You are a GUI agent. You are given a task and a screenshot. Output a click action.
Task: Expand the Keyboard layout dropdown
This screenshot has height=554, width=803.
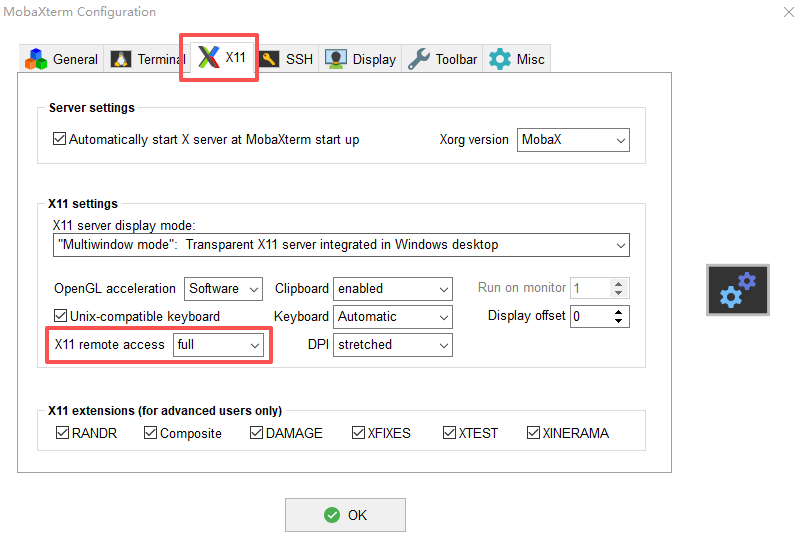[x=393, y=317]
